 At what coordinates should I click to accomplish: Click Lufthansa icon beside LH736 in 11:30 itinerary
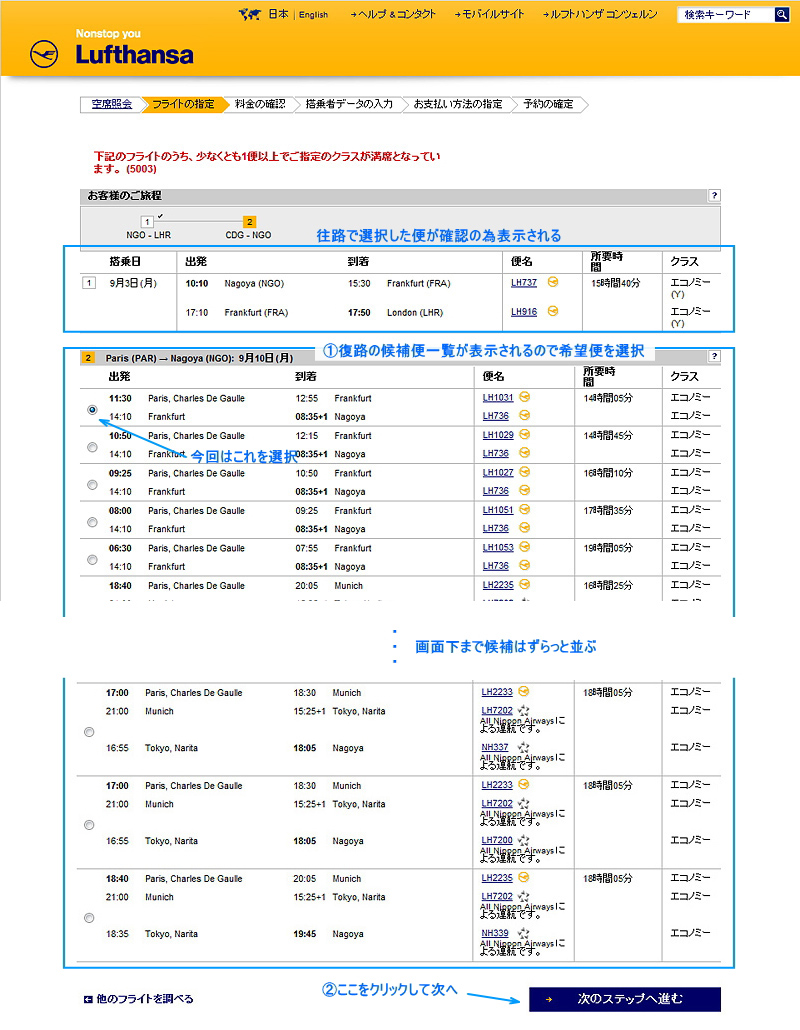pyautogui.click(x=525, y=415)
